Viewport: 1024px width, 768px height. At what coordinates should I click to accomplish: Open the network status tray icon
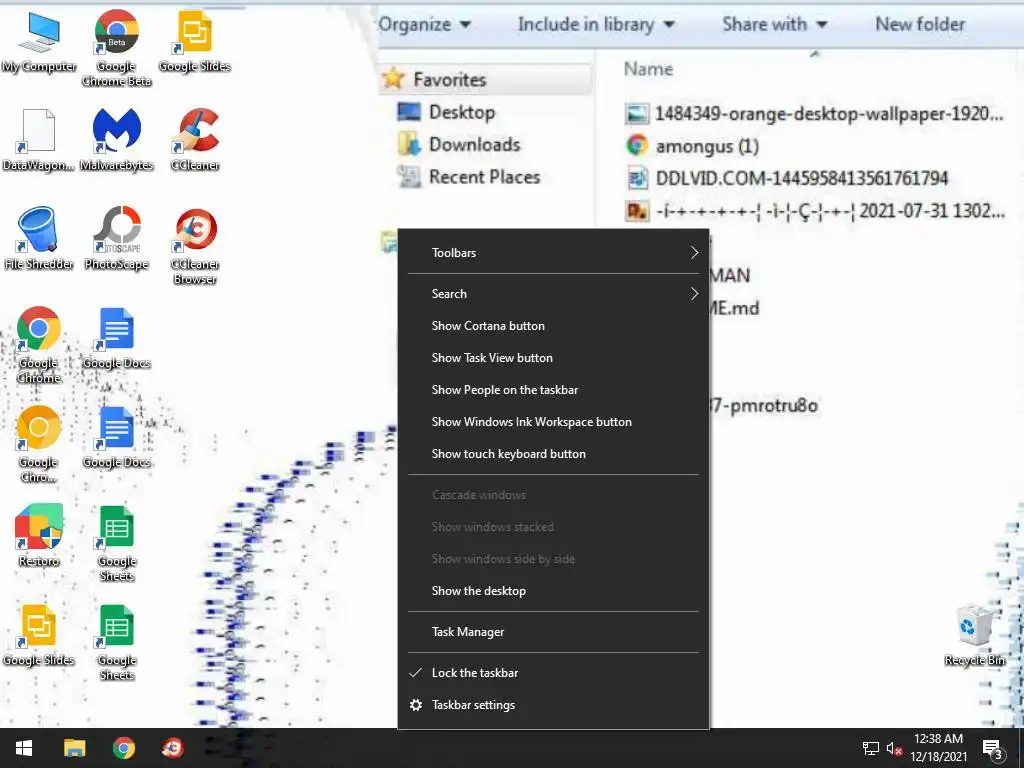coord(871,748)
